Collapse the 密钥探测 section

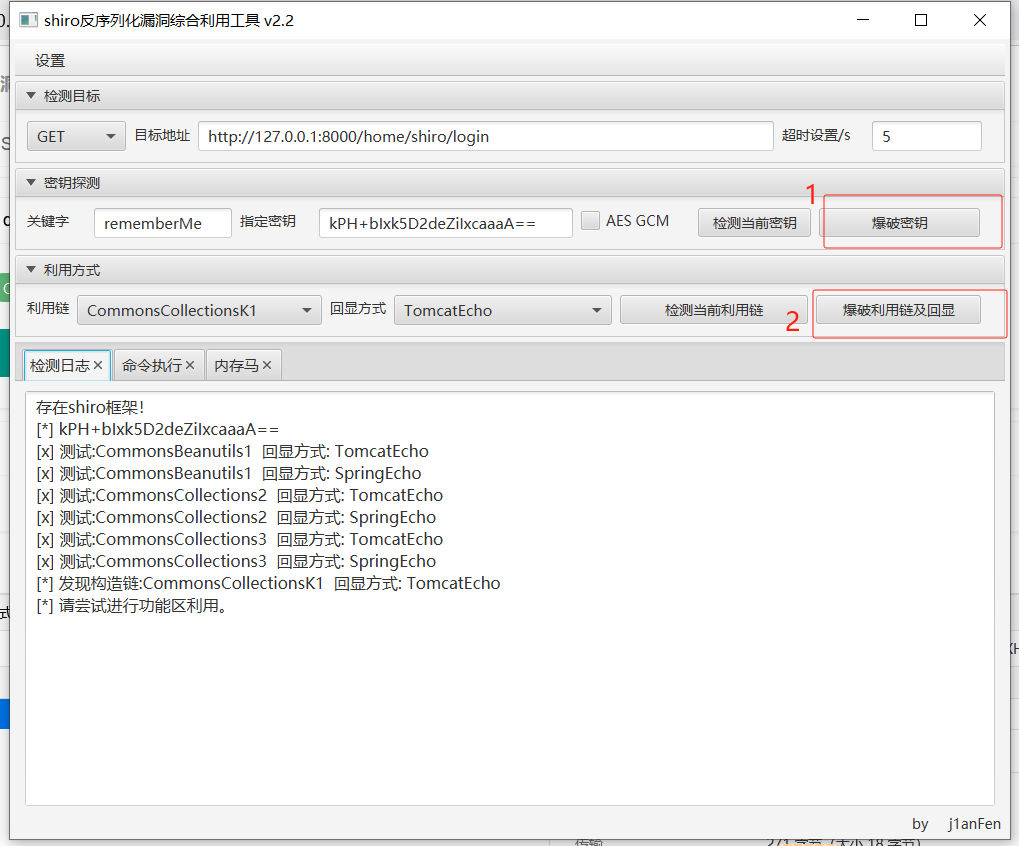[x=31, y=183]
